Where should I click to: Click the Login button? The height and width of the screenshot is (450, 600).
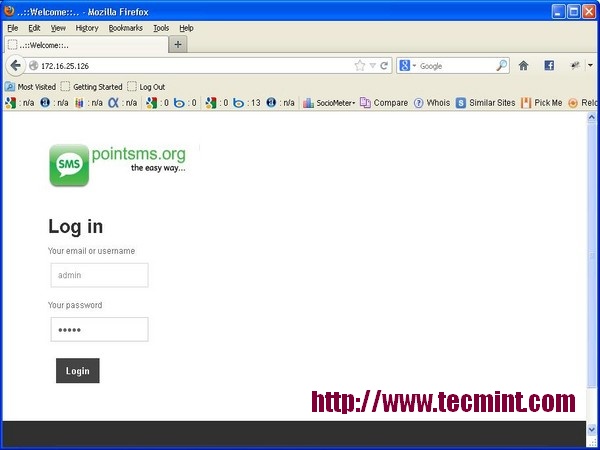coord(78,370)
